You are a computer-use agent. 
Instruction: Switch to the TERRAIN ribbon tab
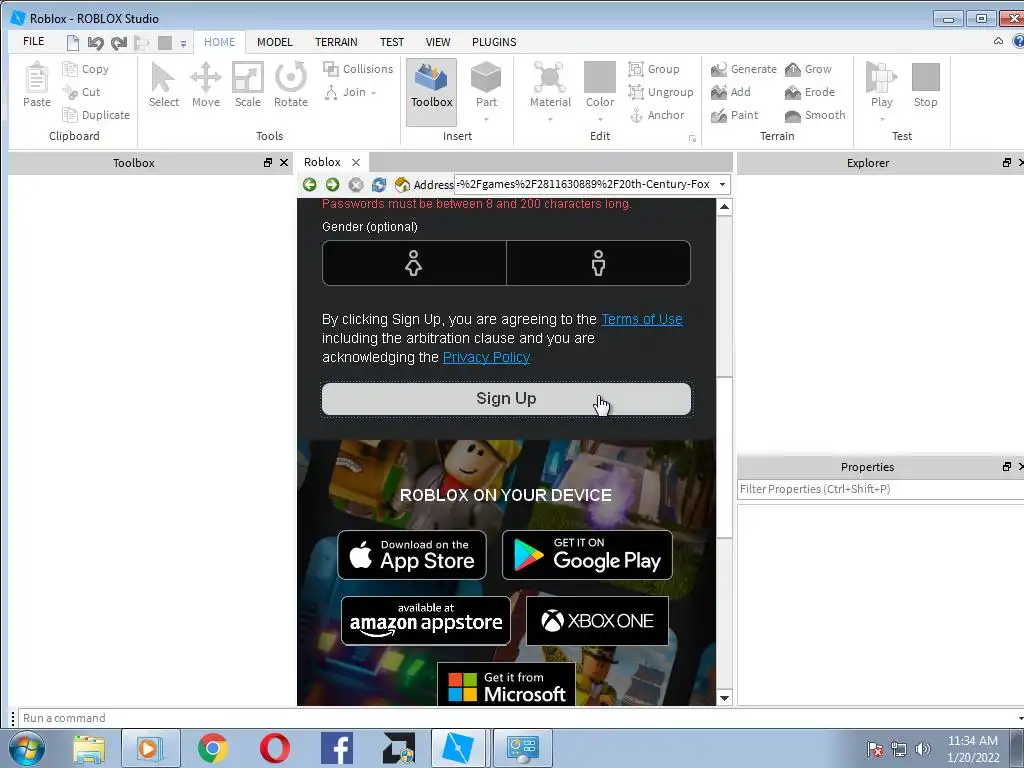(336, 42)
